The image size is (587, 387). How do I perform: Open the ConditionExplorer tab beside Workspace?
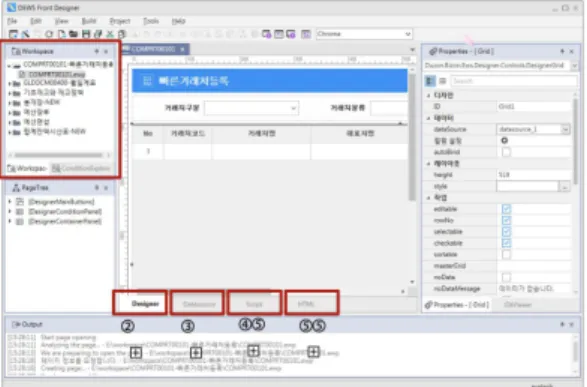tap(81, 168)
